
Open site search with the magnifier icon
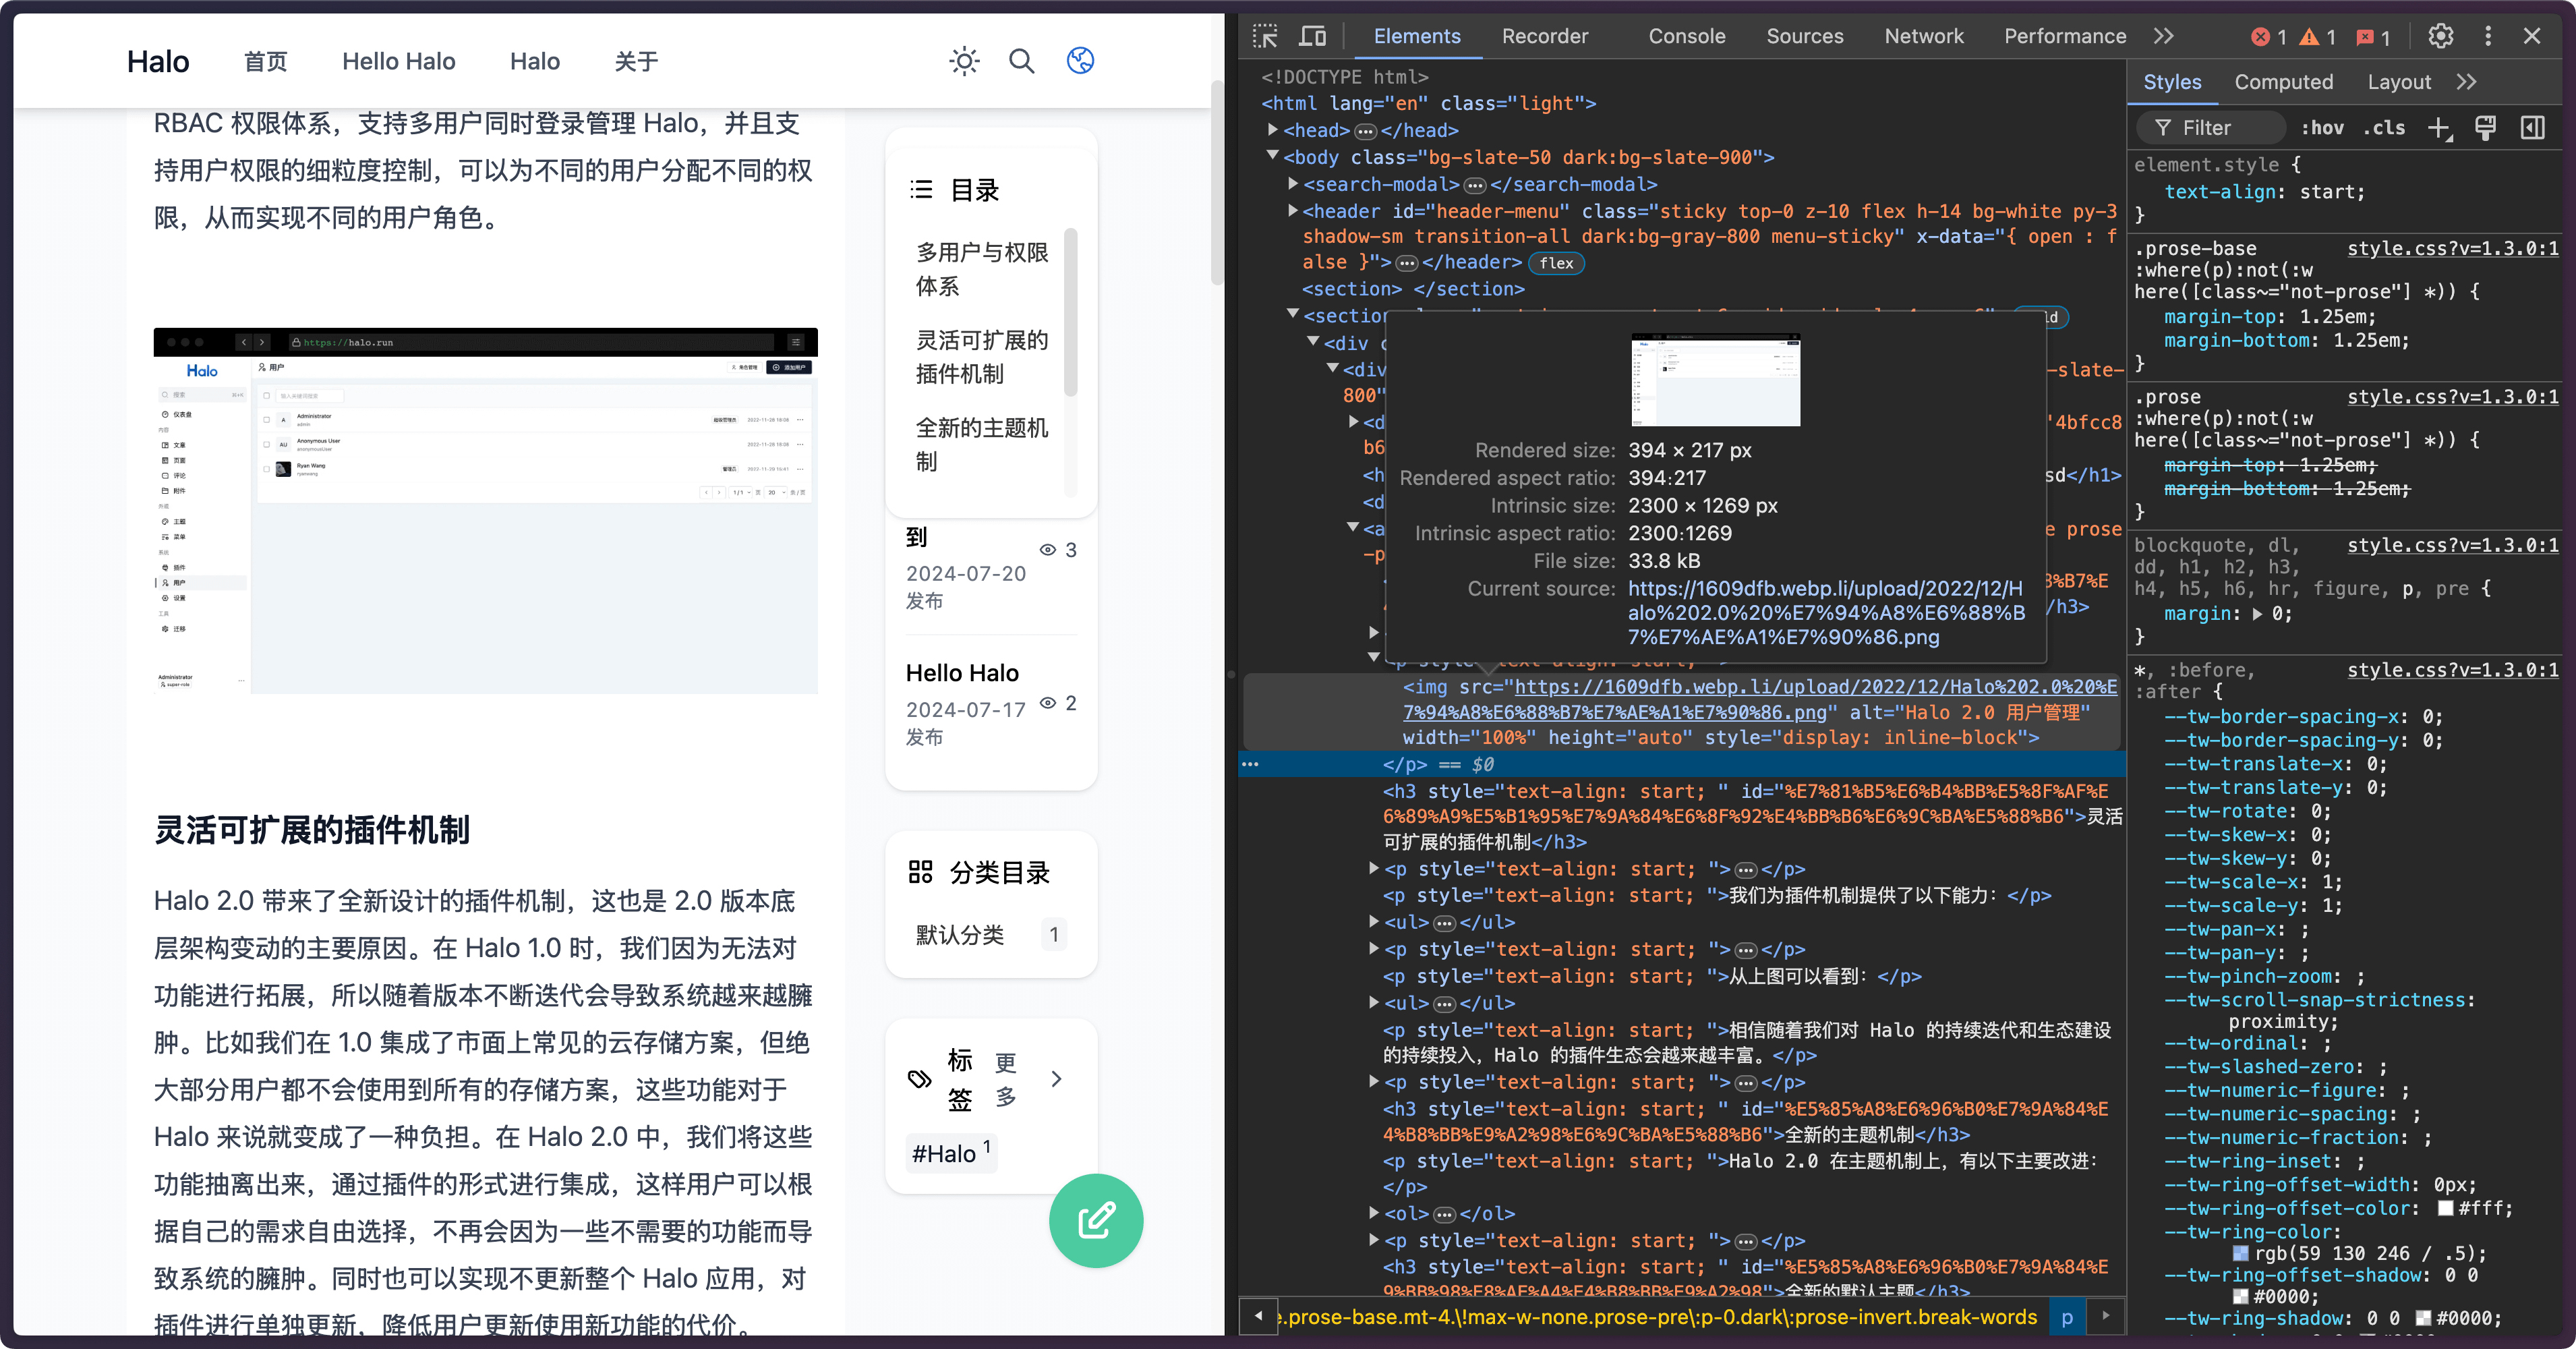1021,61
